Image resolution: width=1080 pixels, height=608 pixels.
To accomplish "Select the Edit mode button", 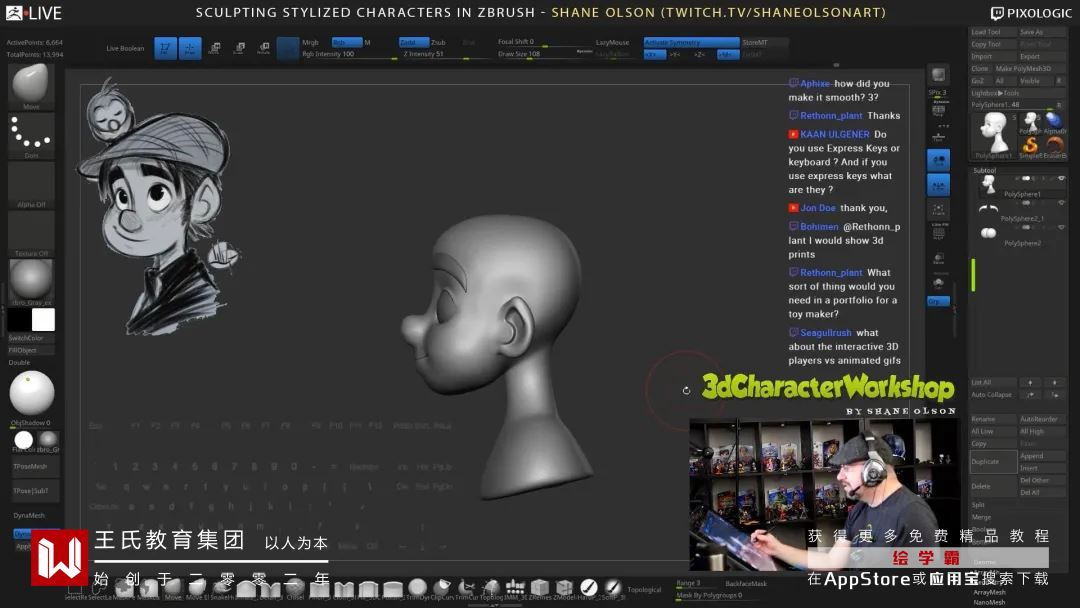I will pos(165,48).
